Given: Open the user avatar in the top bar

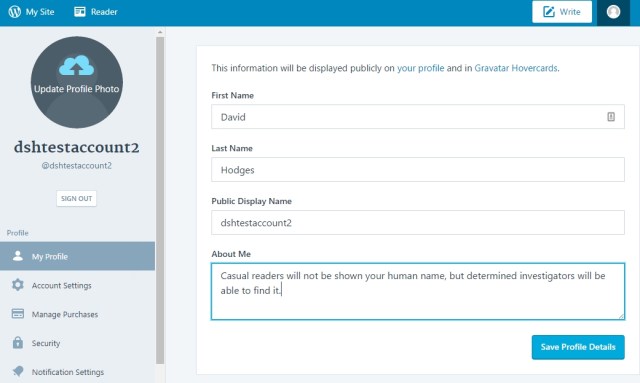Looking at the screenshot, I should pos(613,12).
